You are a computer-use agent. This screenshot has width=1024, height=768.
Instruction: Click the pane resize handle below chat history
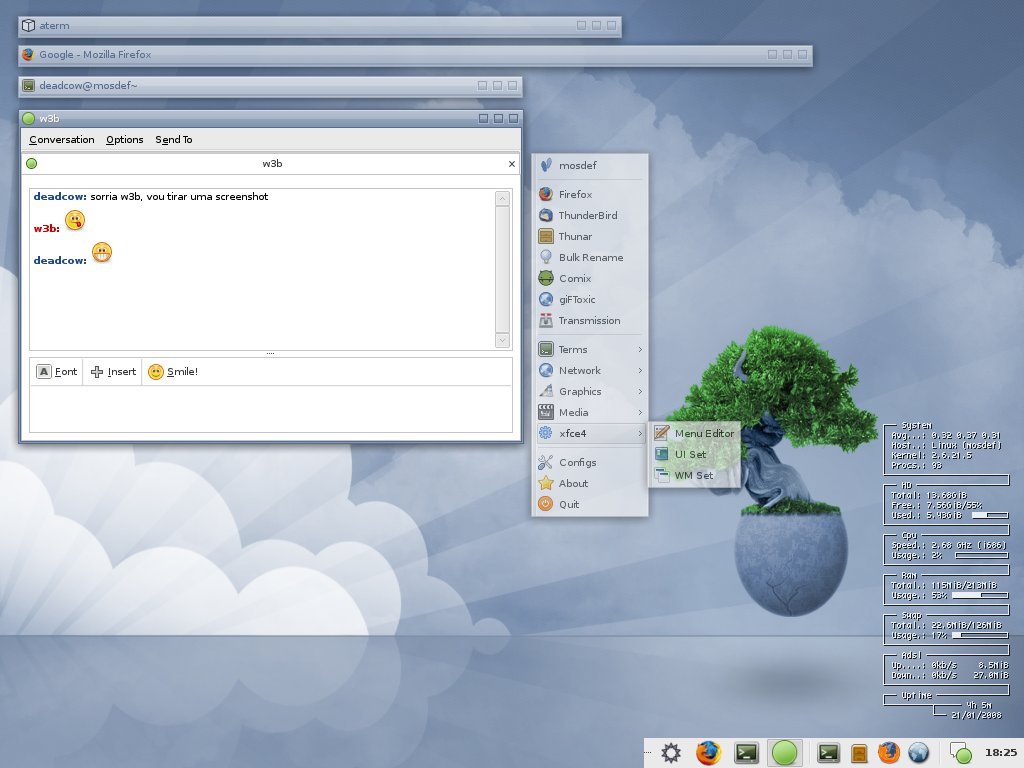click(x=270, y=353)
